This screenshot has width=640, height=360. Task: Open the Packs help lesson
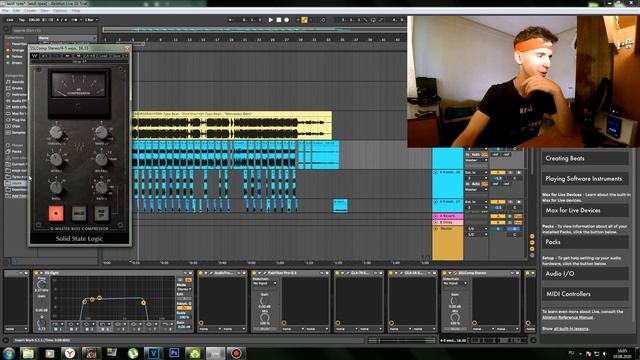pyautogui.click(x=585, y=242)
